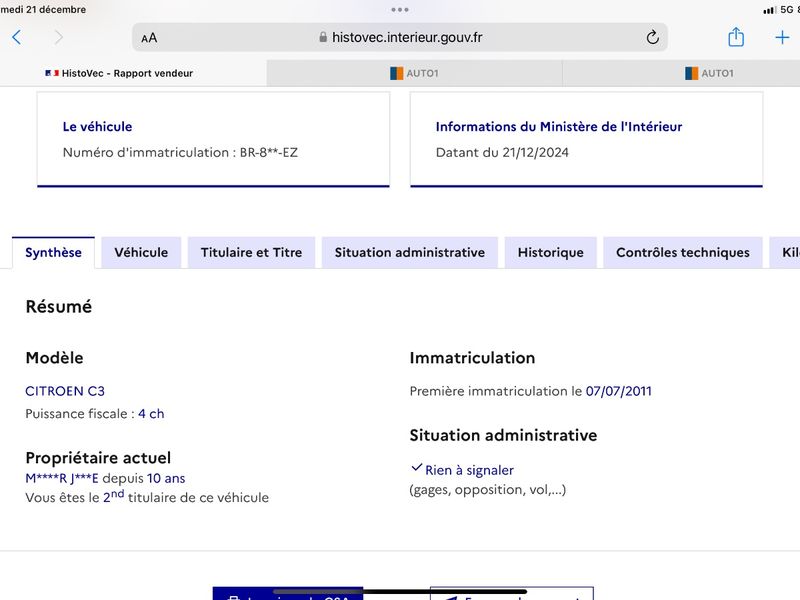
Task: Open the Safari share sheet icon
Action: point(736,37)
